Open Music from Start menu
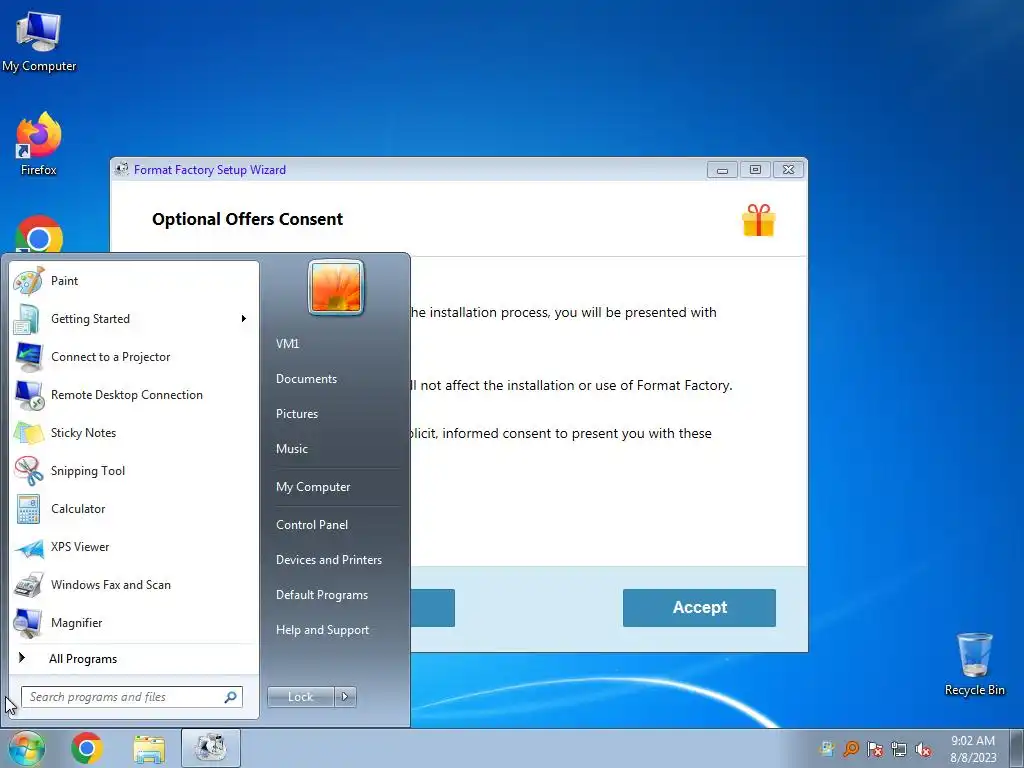Image resolution: width=1024 pixels, height=768 pixels. point(291,449)
